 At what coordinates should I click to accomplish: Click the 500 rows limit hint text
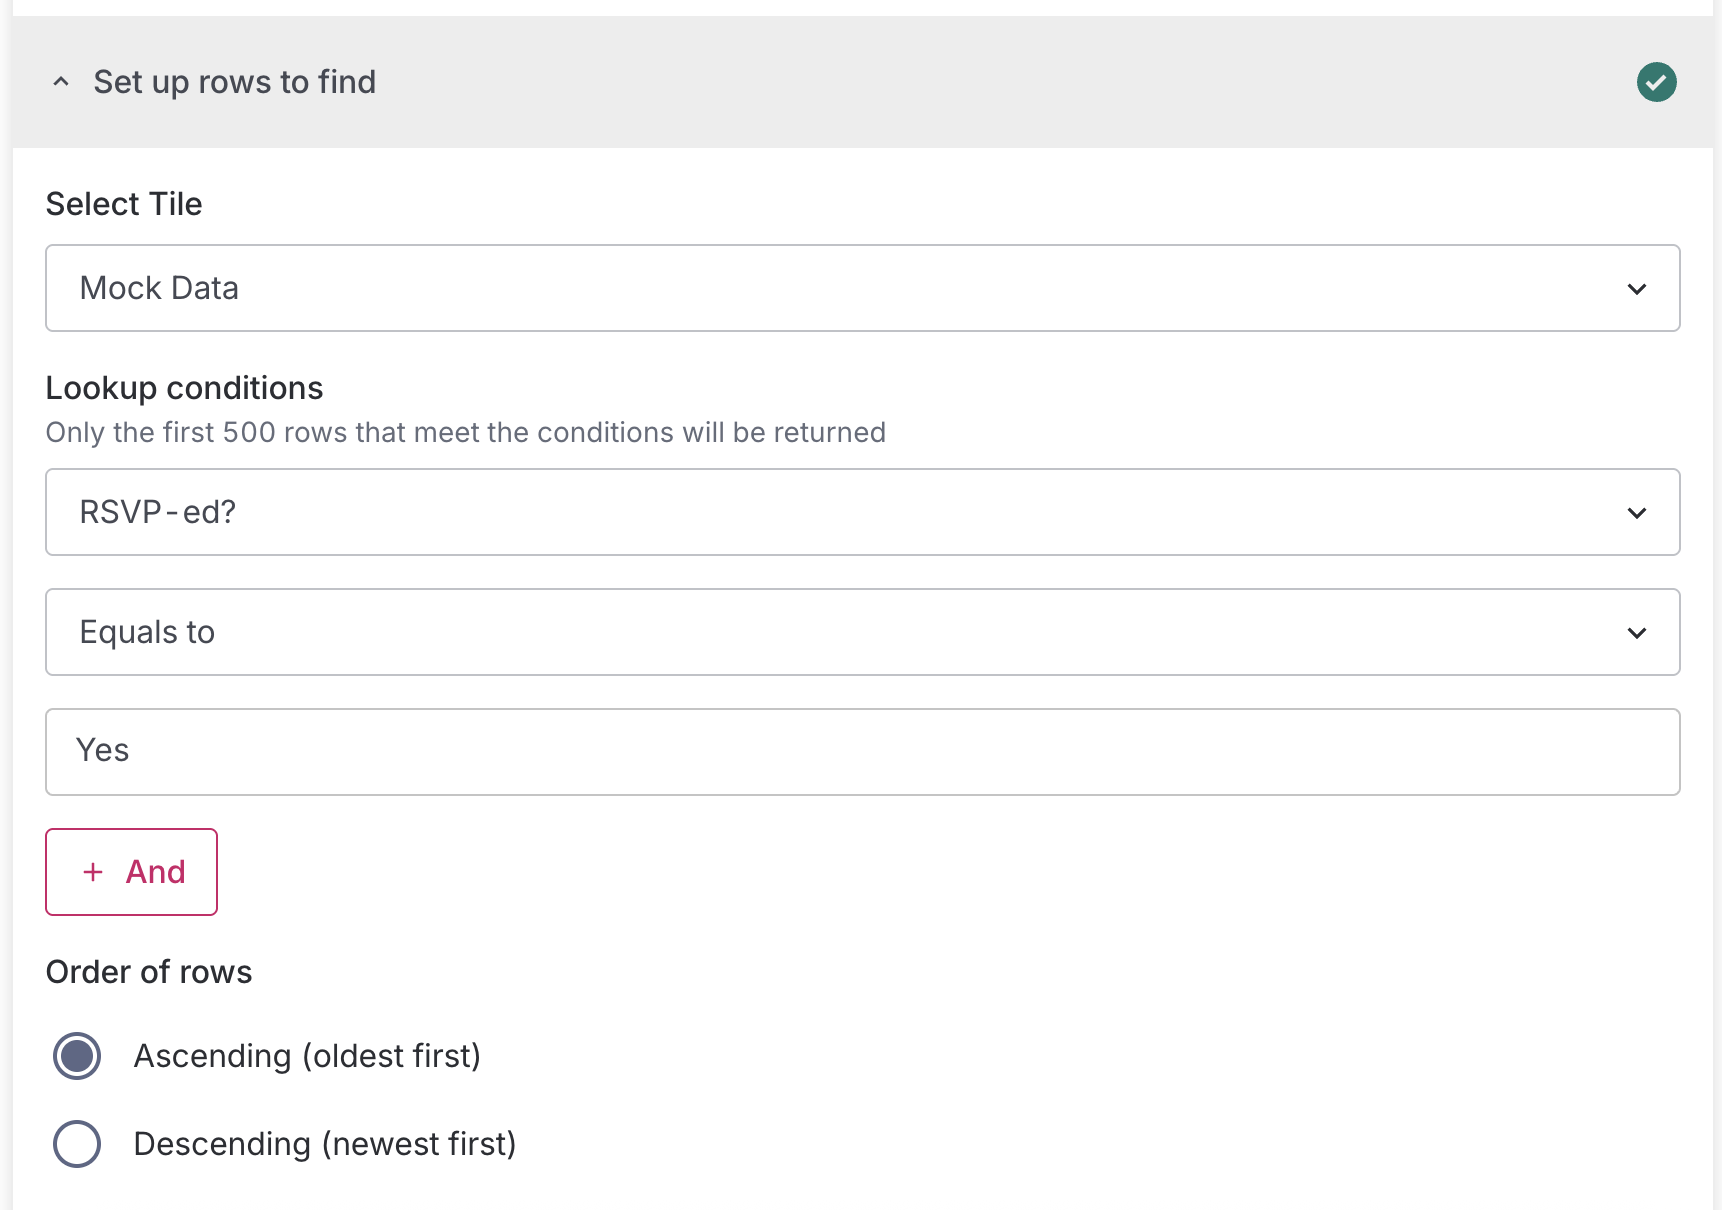(x=465, y=432)
